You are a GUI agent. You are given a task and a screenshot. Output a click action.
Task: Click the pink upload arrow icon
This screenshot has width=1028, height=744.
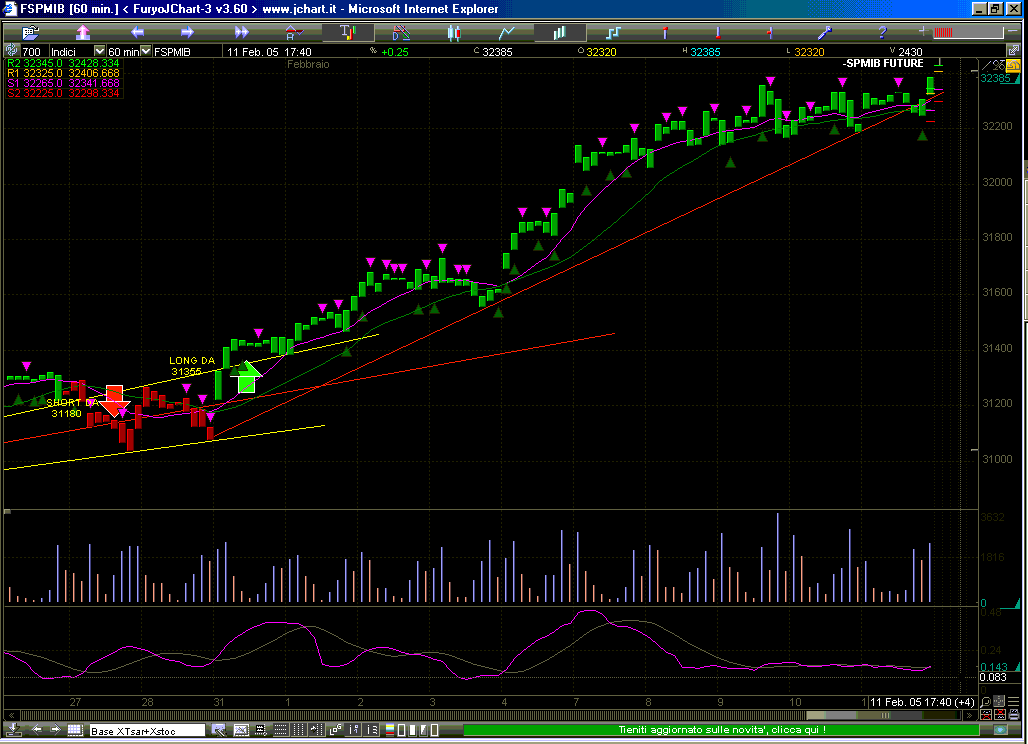coord(82,32)
